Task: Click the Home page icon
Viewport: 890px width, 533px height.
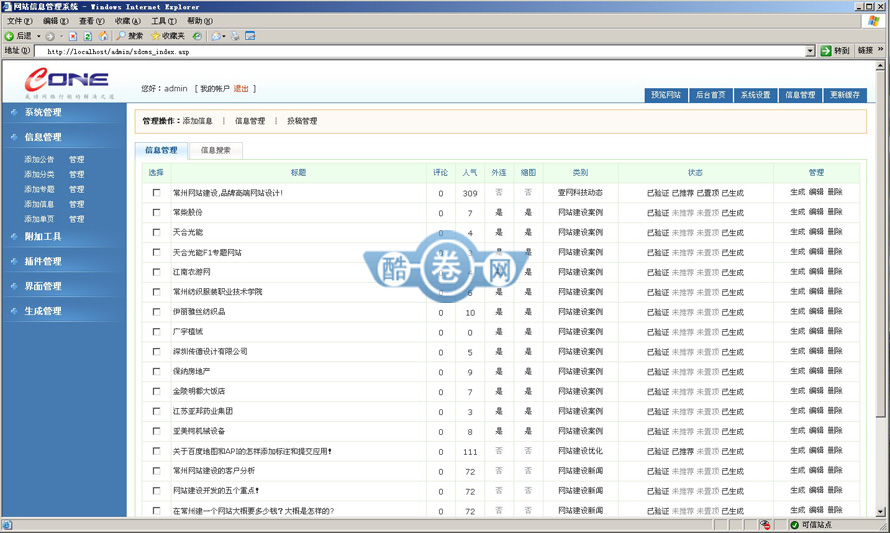Action: pos(103,36)
